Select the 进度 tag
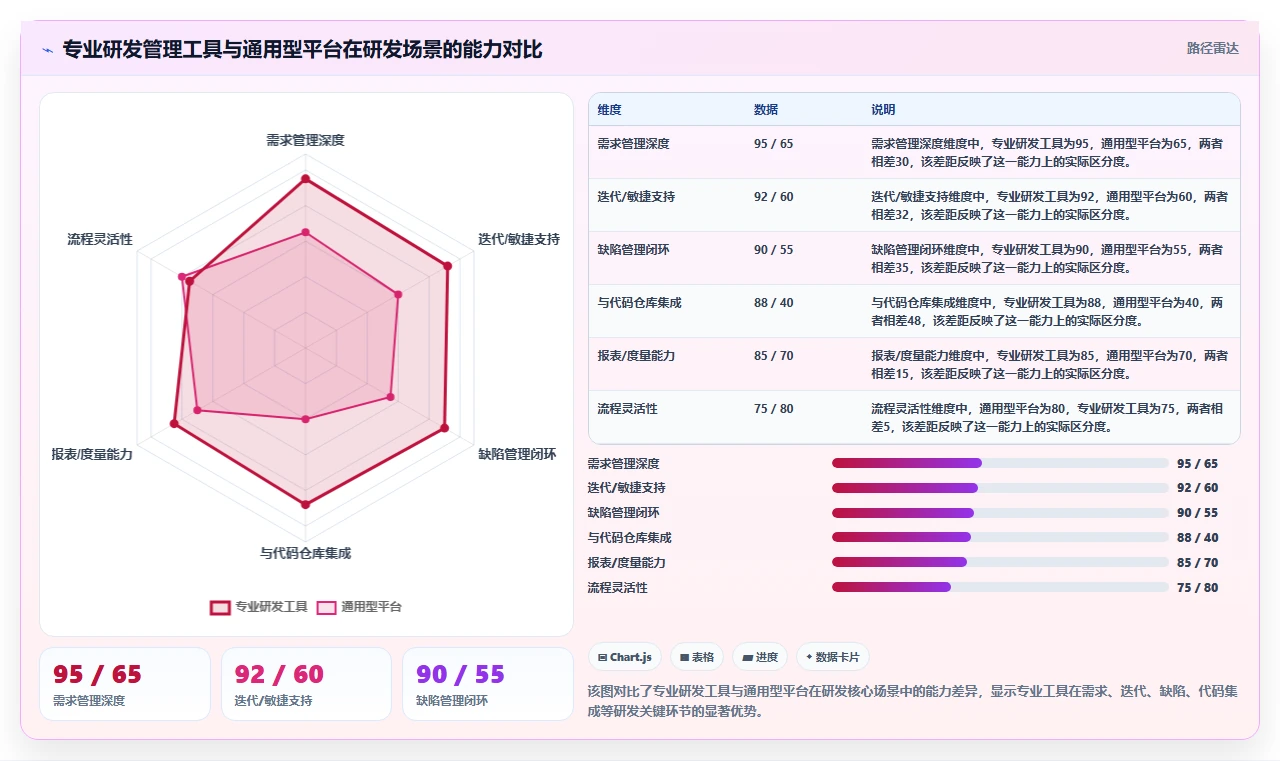 [760, 657]
